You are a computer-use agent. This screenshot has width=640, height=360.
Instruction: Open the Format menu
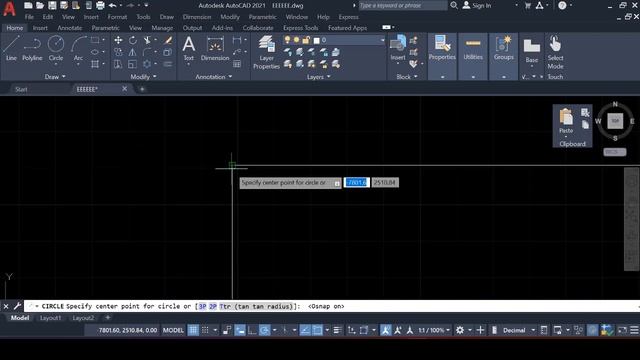coord(117,17)
